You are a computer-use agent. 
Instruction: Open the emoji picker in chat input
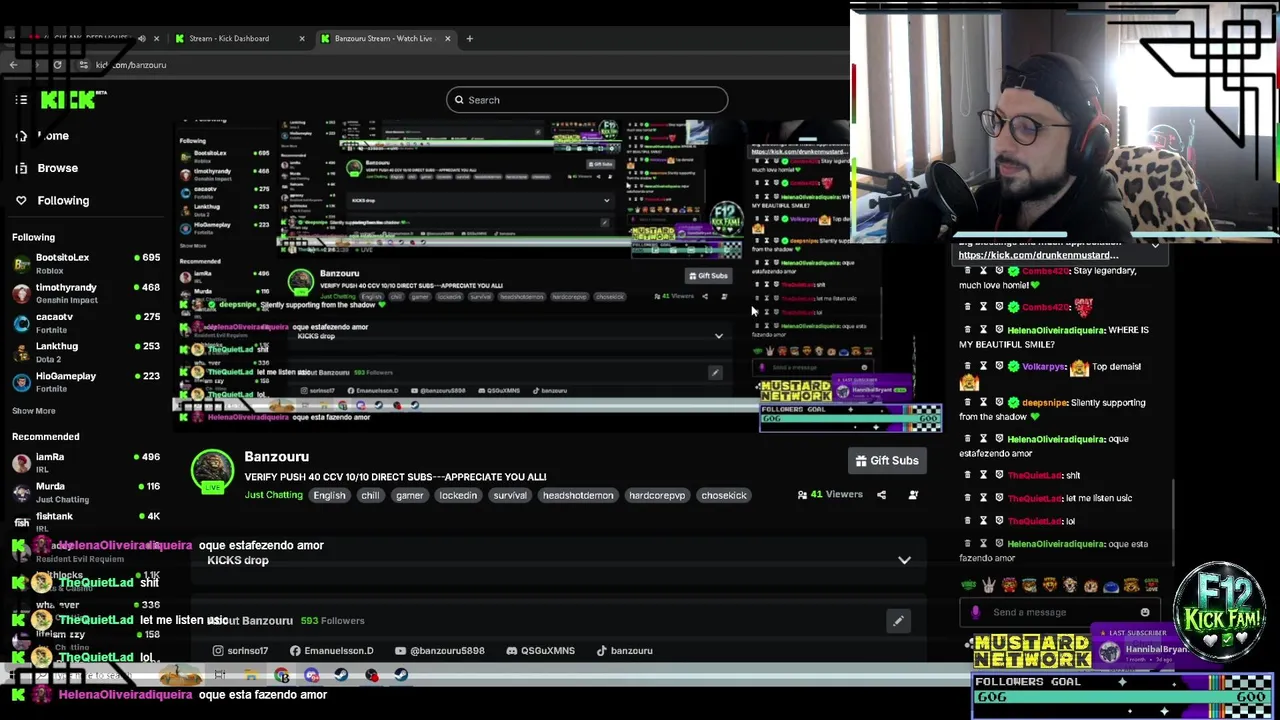[1145, 612]
